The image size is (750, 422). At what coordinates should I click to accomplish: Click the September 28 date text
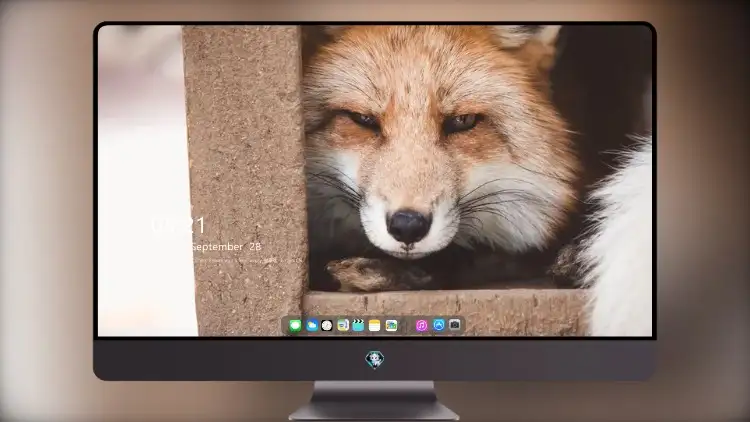[226, 247]
